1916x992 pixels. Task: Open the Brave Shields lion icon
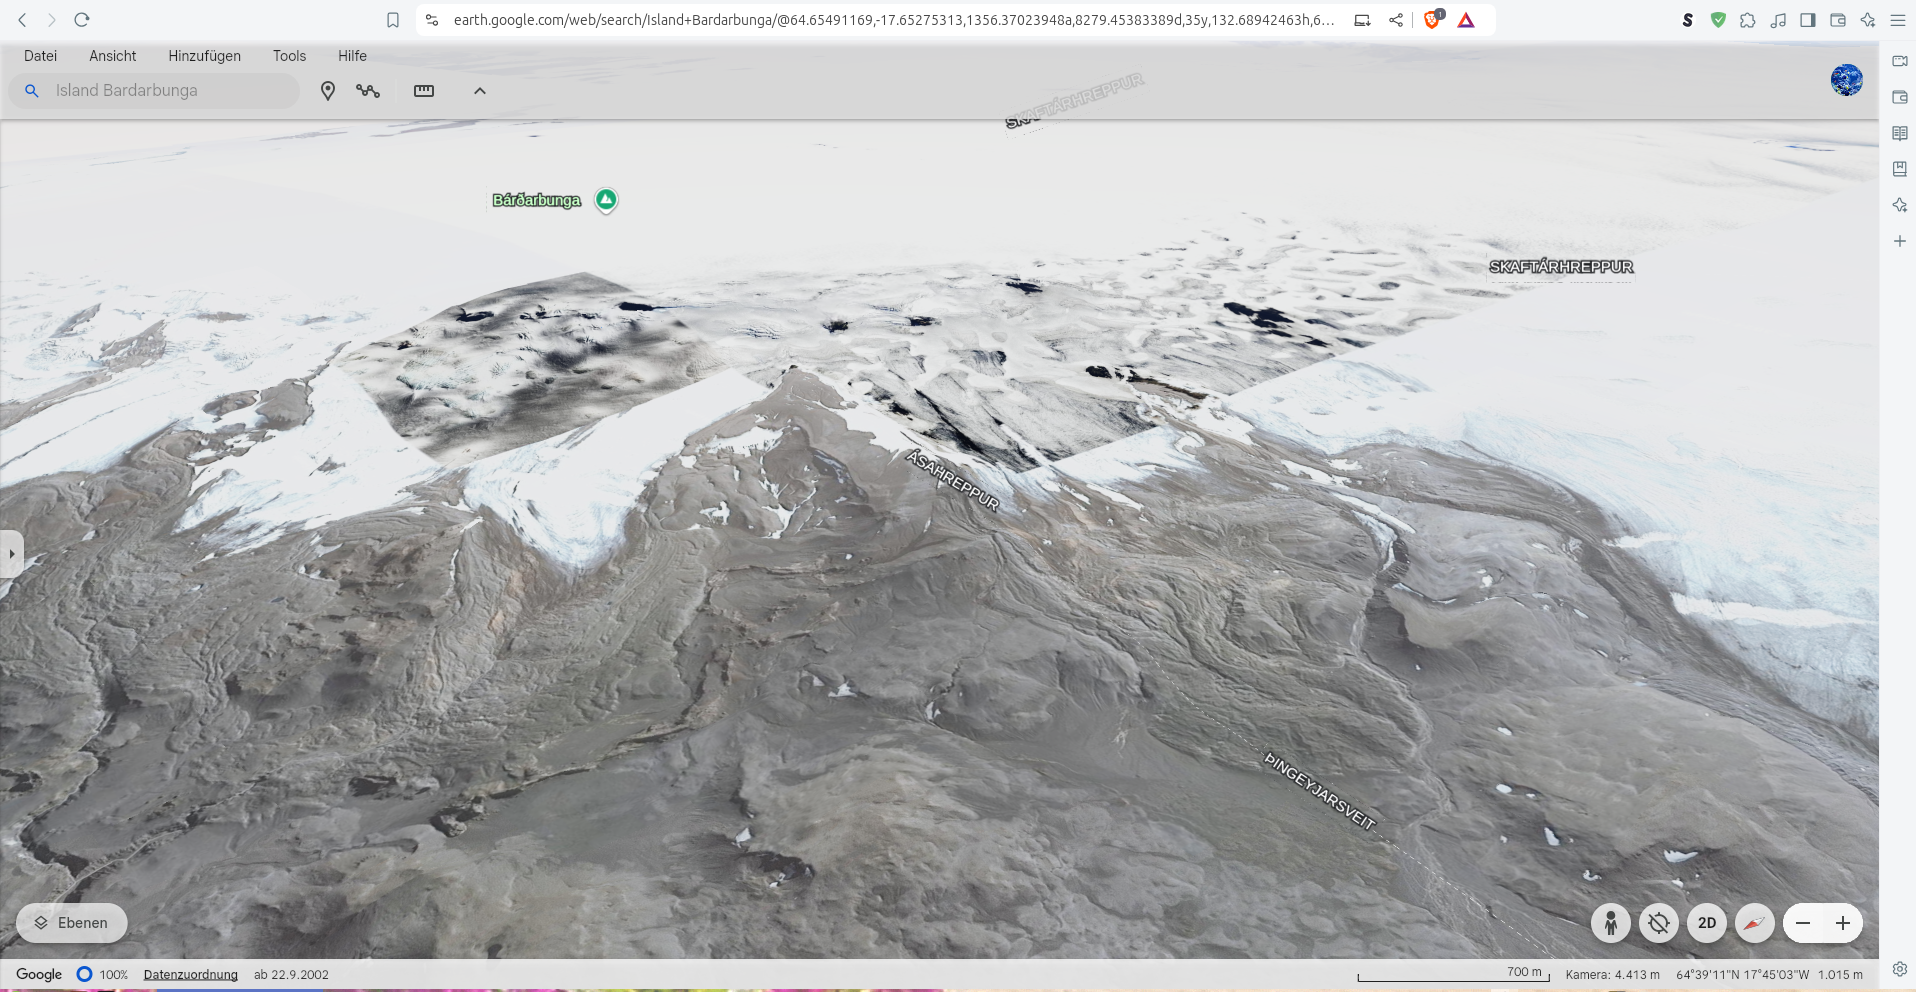coord(1433,19)
